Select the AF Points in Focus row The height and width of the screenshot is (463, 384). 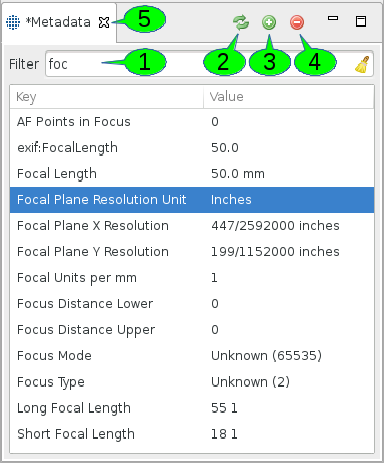pos(192,122)
